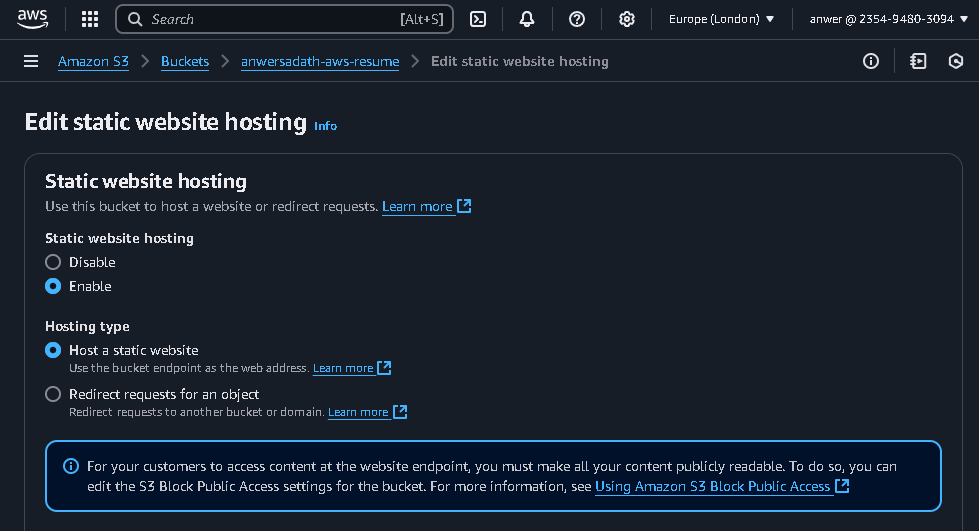Screen dimensions: 979x531
Task: Open the AWS services grid menu
Action: click(x=90, y=19)
